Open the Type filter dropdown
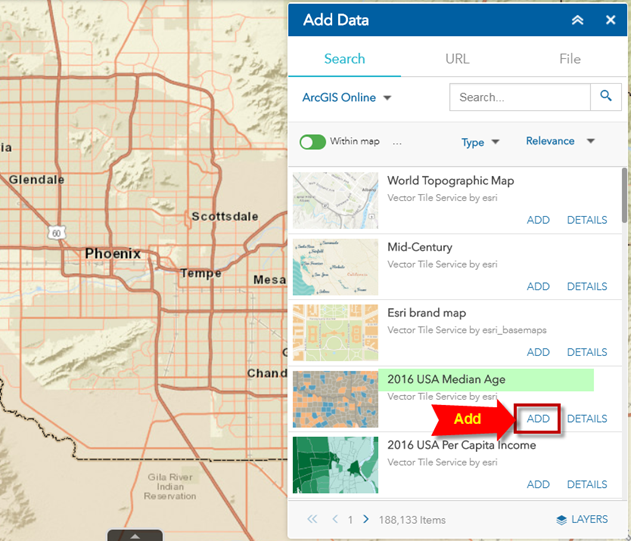 pyautogui.click(x=480, y=142)
